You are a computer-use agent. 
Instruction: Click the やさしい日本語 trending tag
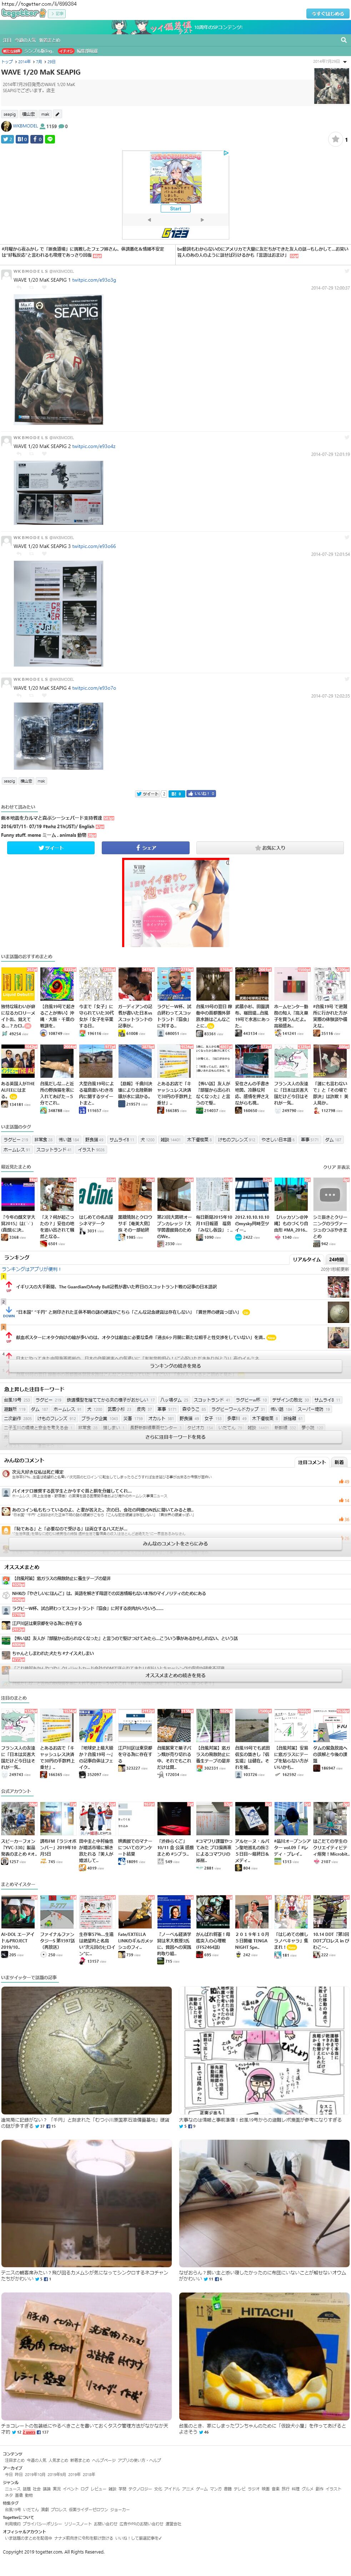[279, 1139]
